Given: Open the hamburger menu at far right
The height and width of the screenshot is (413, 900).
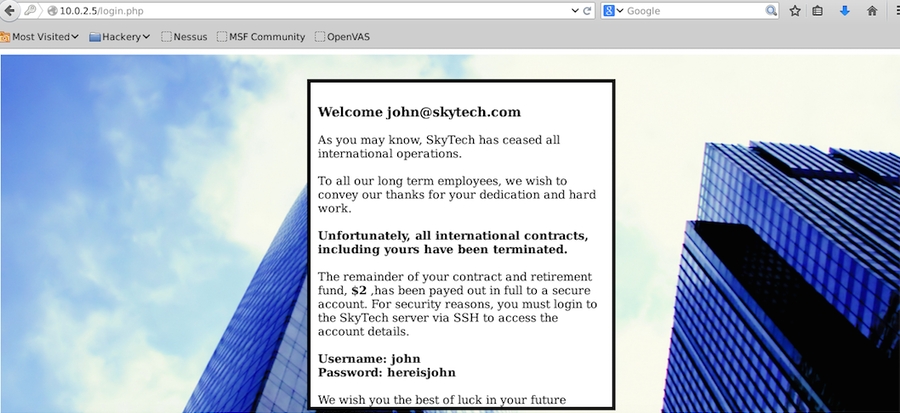Looking at the screenshot, I should 896,11.
